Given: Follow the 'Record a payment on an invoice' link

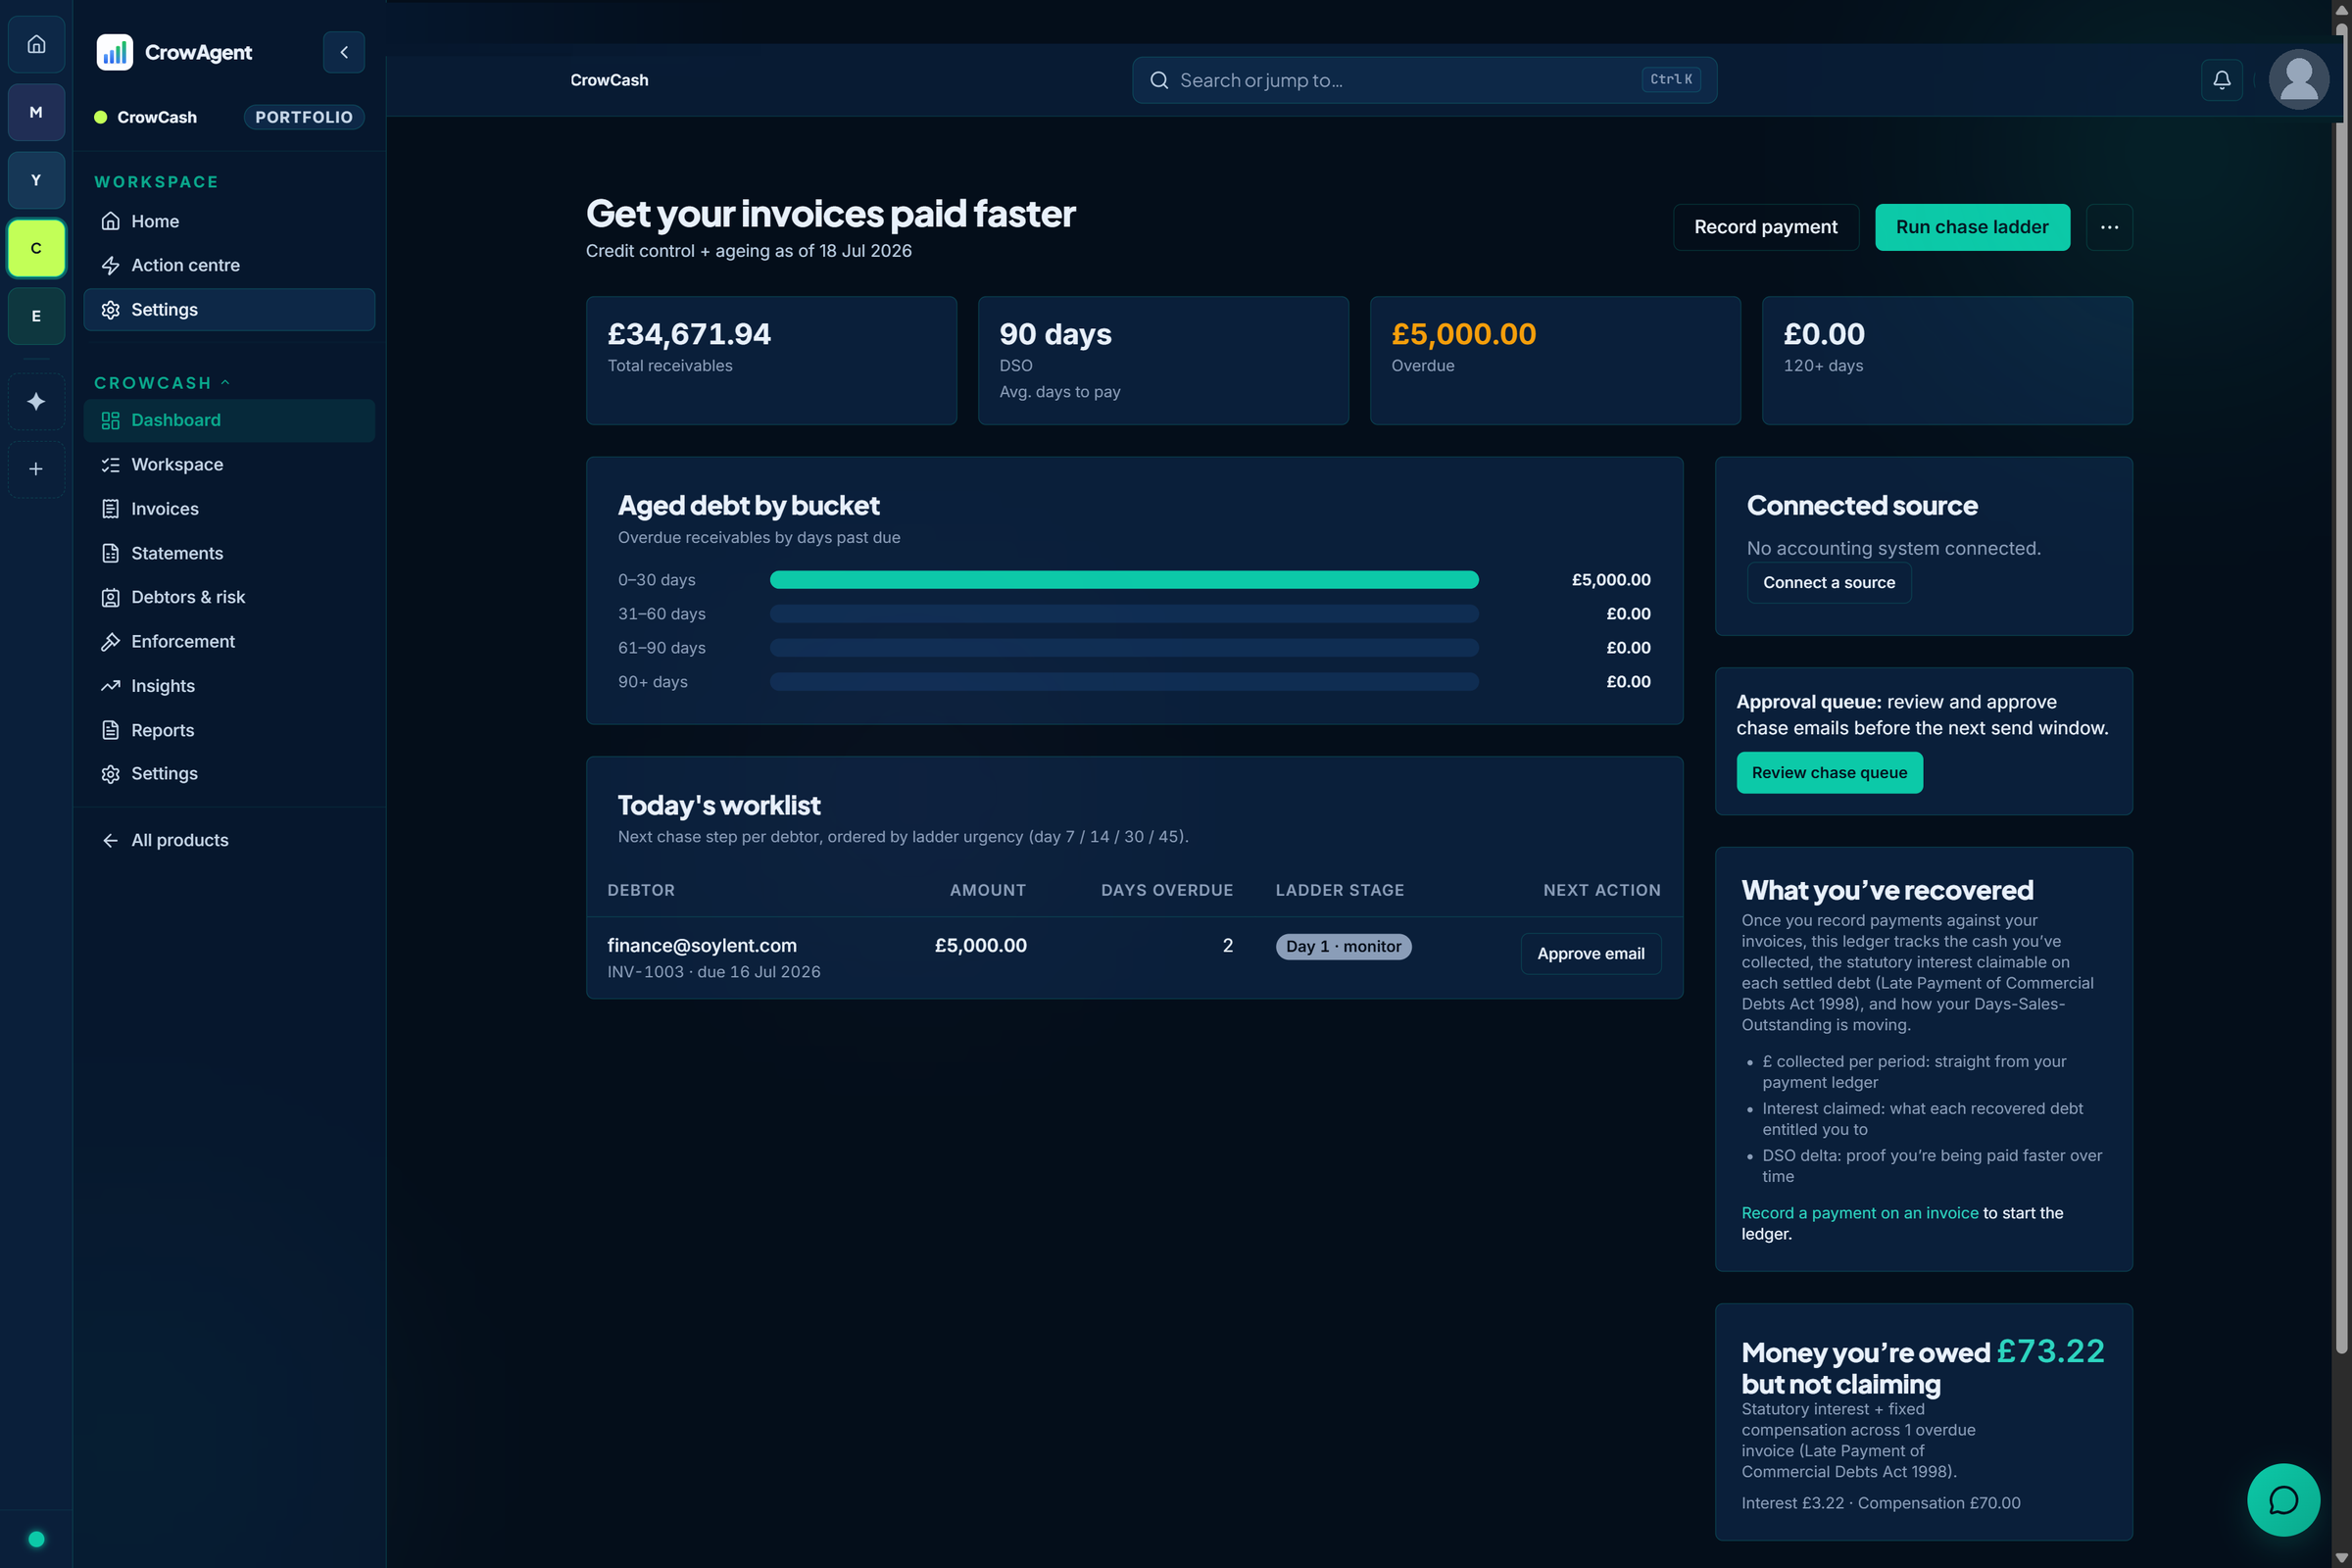Looking at the screenshot, I should tap(1860, 1213).
